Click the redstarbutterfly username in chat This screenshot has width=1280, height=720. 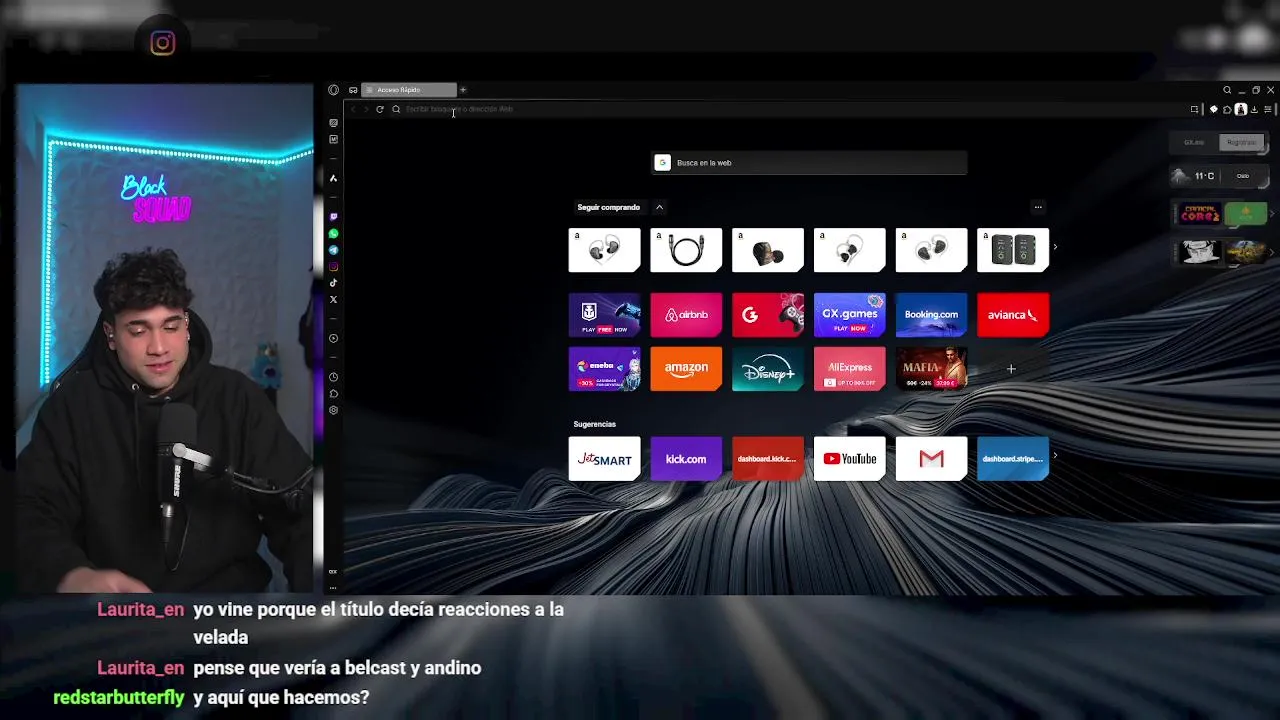click(118, 698)
